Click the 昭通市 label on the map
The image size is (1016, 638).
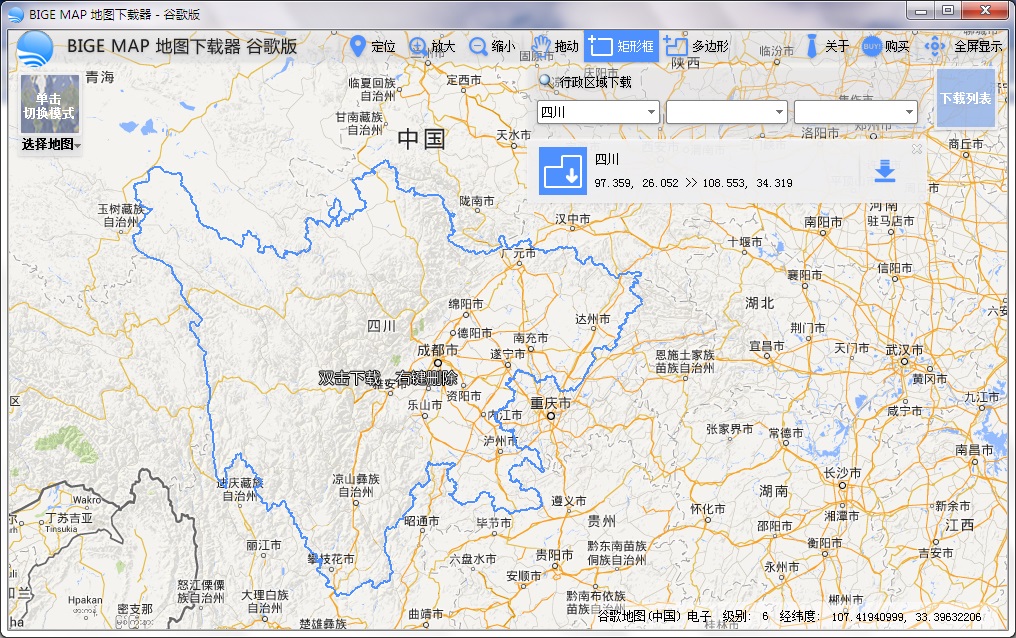(421, 521)
